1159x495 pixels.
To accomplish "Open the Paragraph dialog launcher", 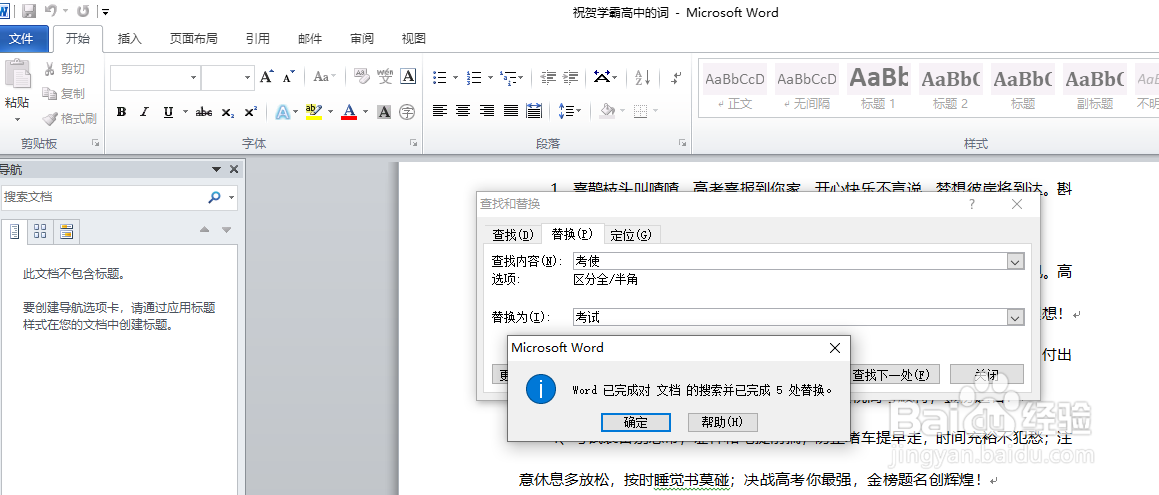I will tap(682, 143).
